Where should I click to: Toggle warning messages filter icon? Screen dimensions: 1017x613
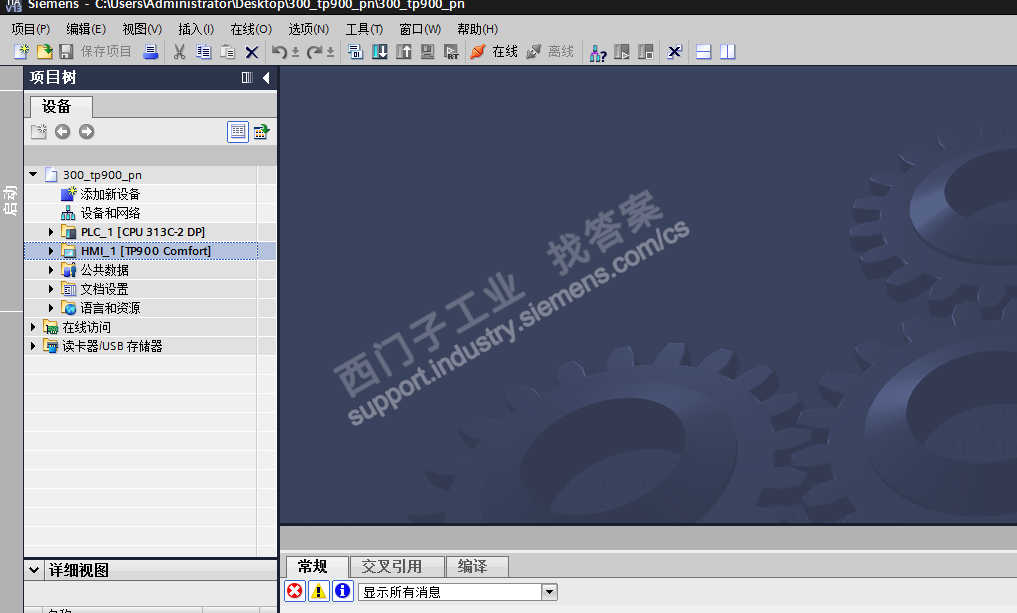pyautogui.click(x=318, y=591)
